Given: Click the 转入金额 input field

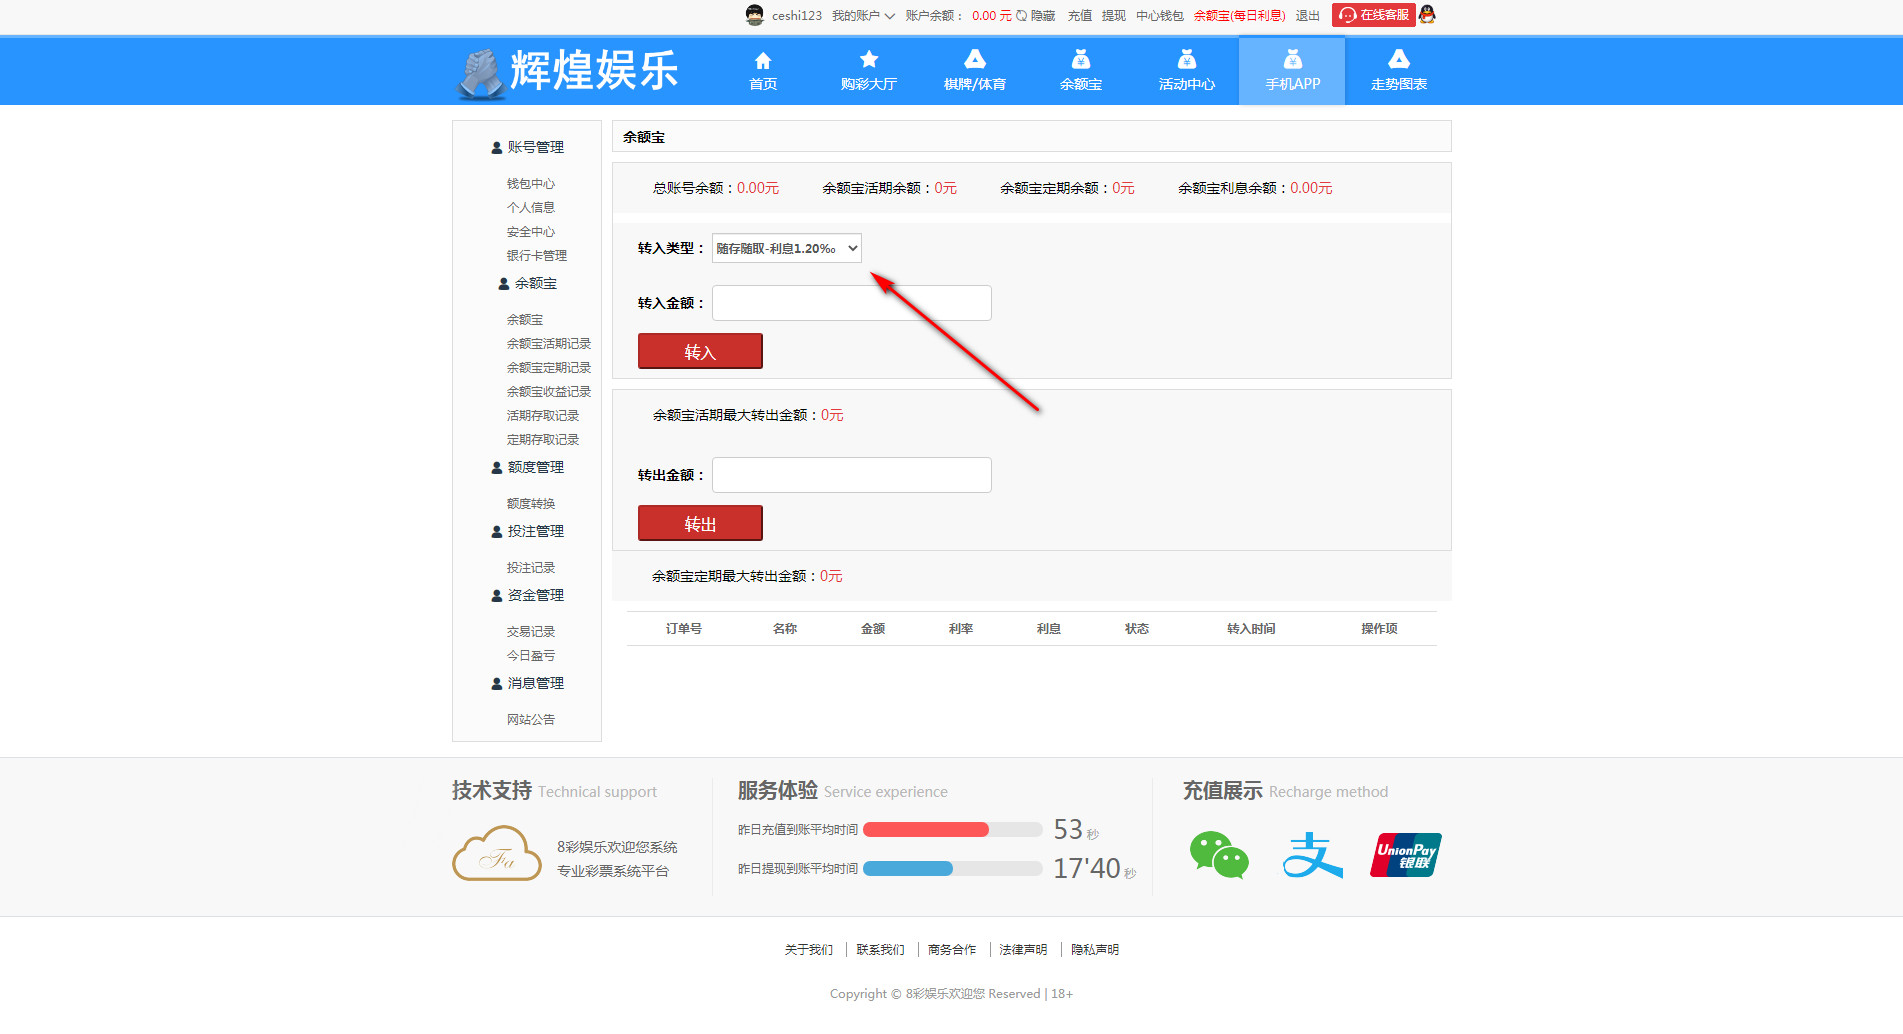Looking at the screenshot, I should (x=851, y=303).
